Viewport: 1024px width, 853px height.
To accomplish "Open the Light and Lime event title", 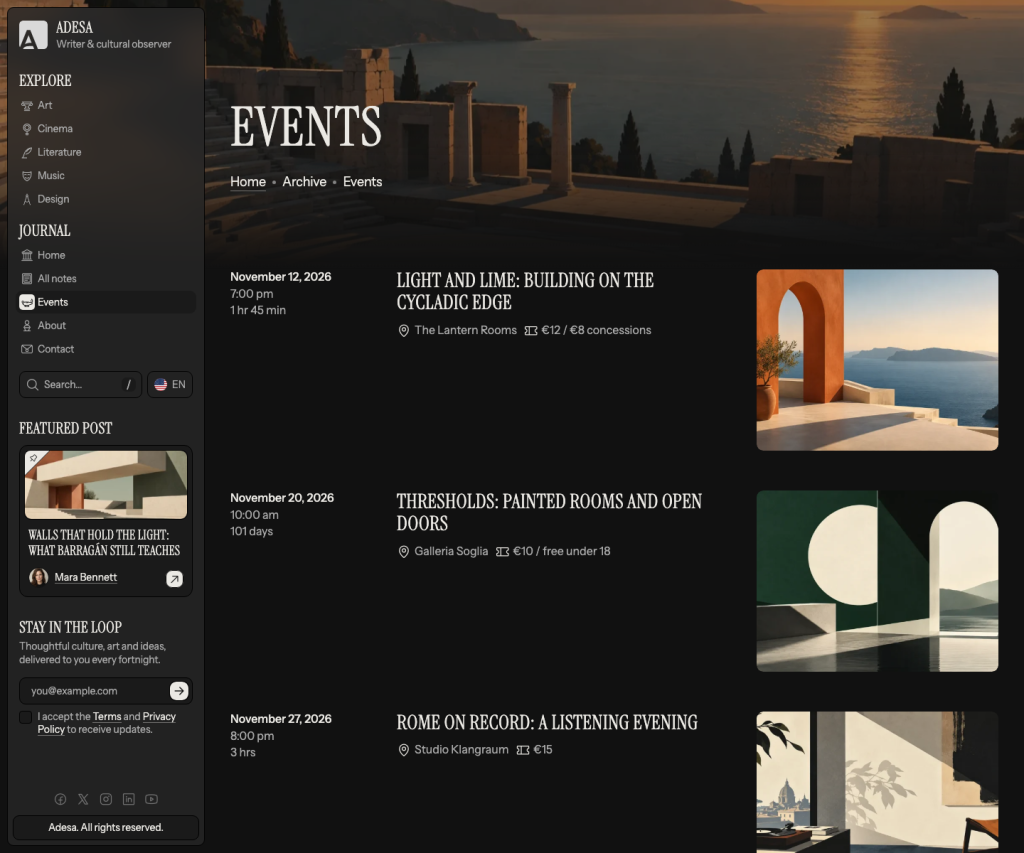I will (525, 291).
